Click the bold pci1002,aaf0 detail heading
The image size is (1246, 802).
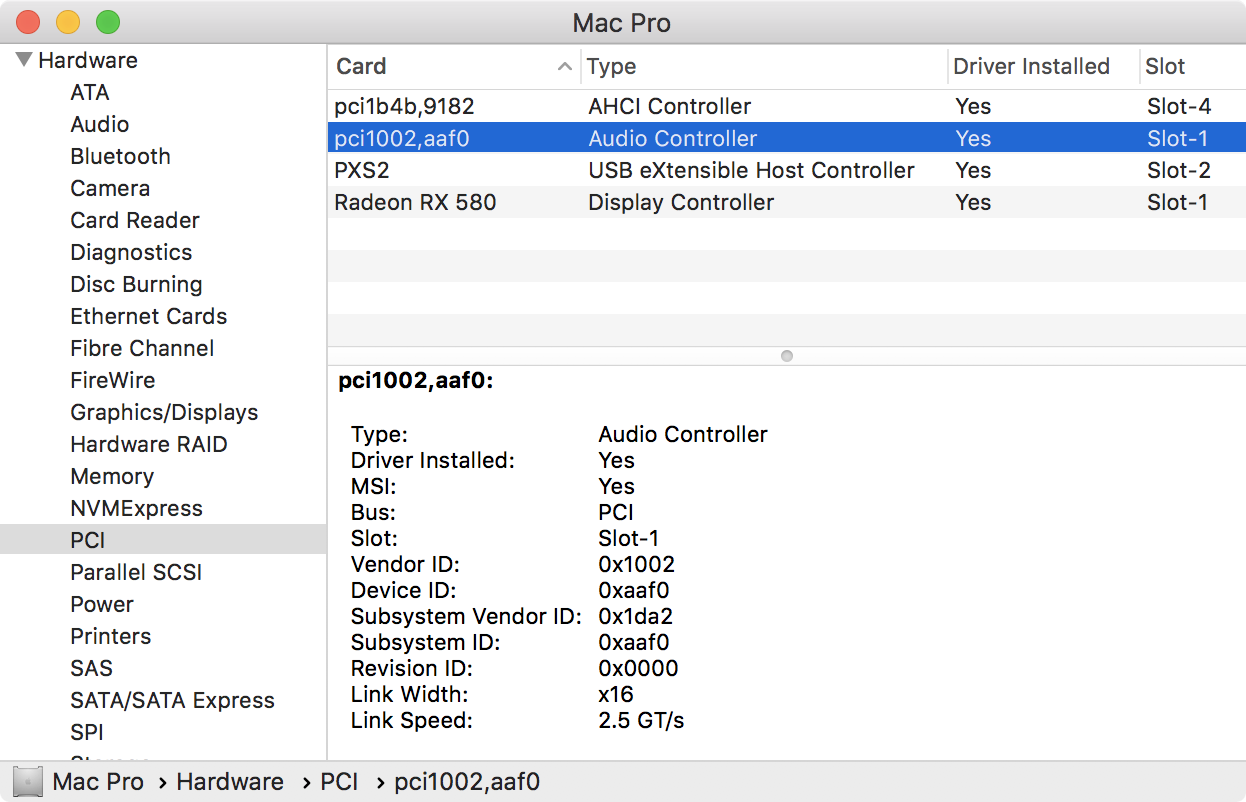point(416,380)
